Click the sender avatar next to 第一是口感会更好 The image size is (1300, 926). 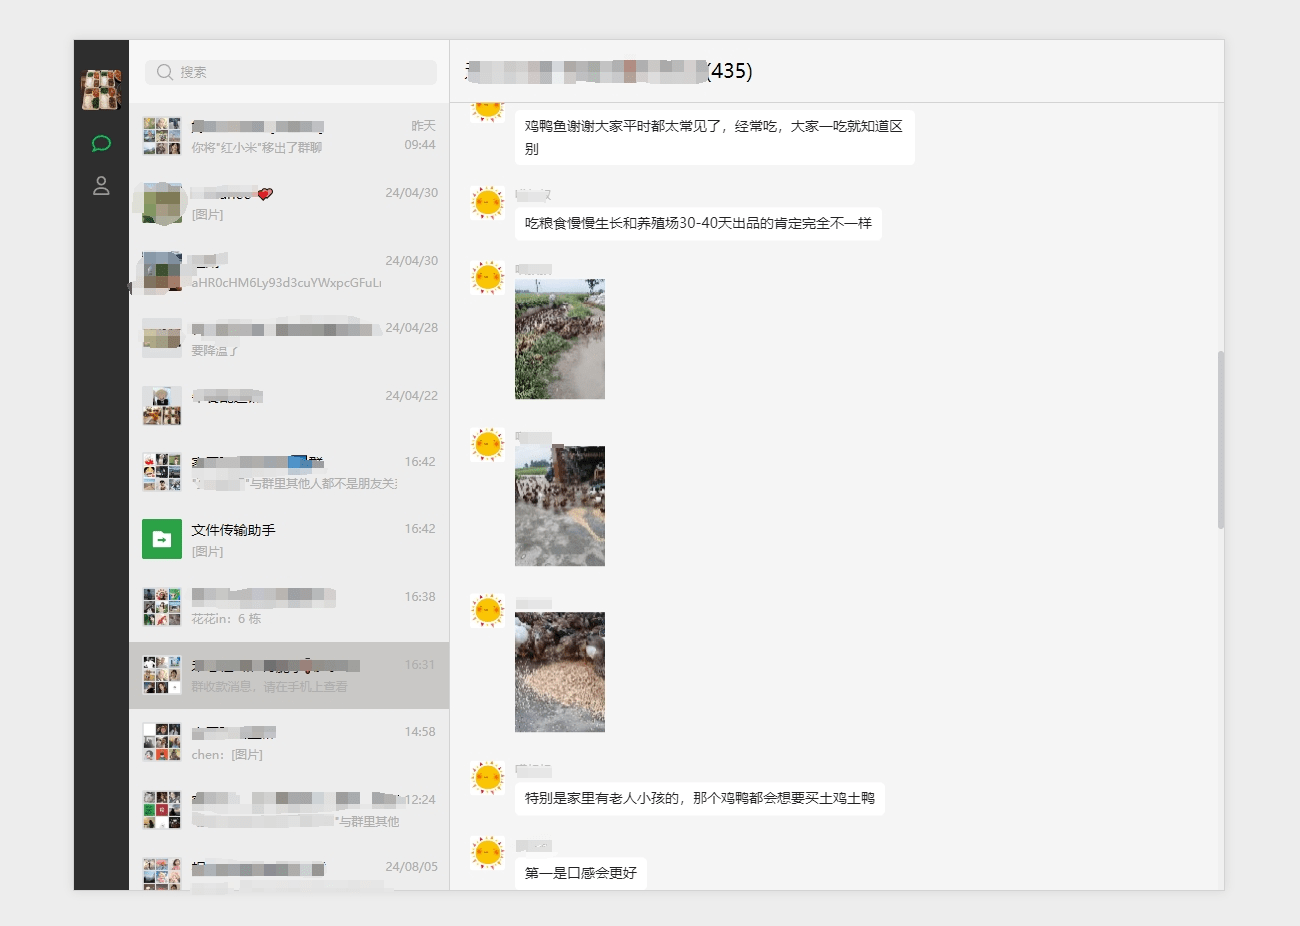point(487,853)
